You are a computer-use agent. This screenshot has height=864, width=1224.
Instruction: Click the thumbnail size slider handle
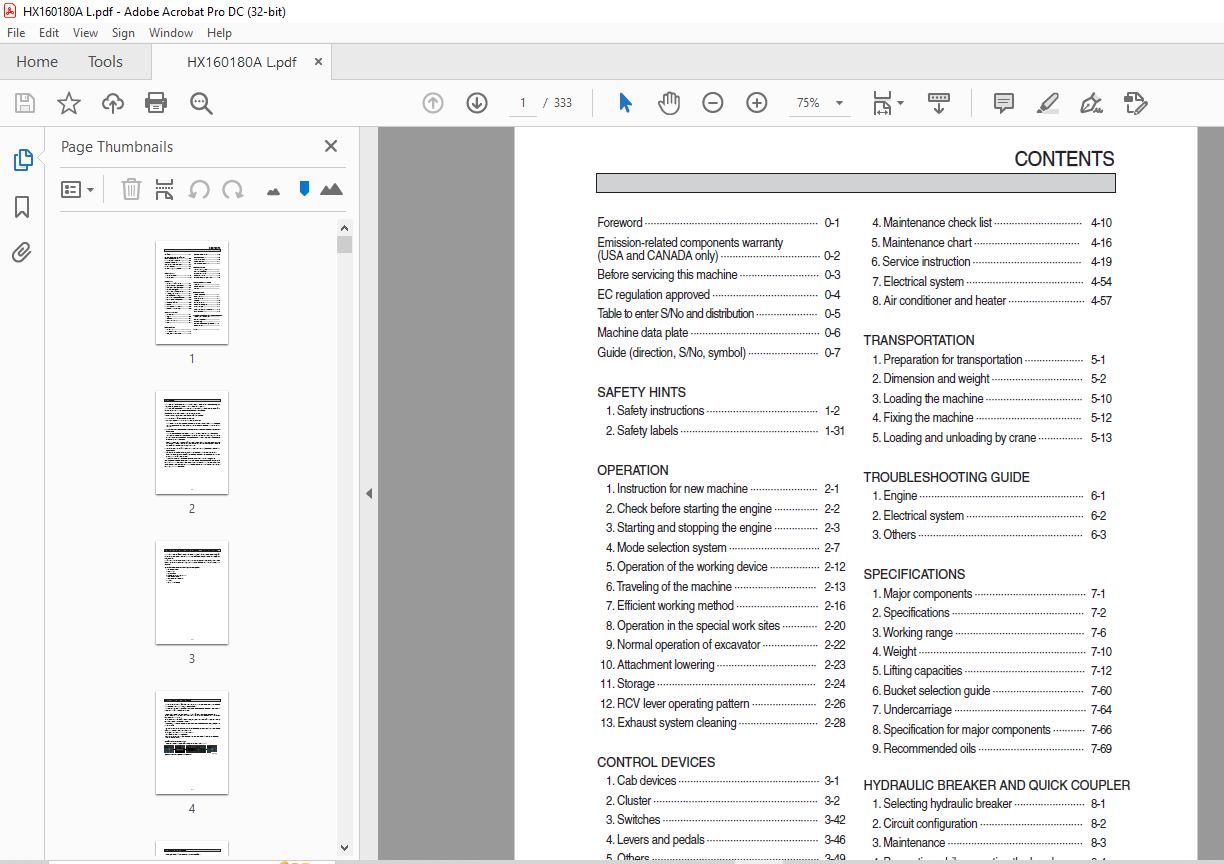(x=304, y=189)
